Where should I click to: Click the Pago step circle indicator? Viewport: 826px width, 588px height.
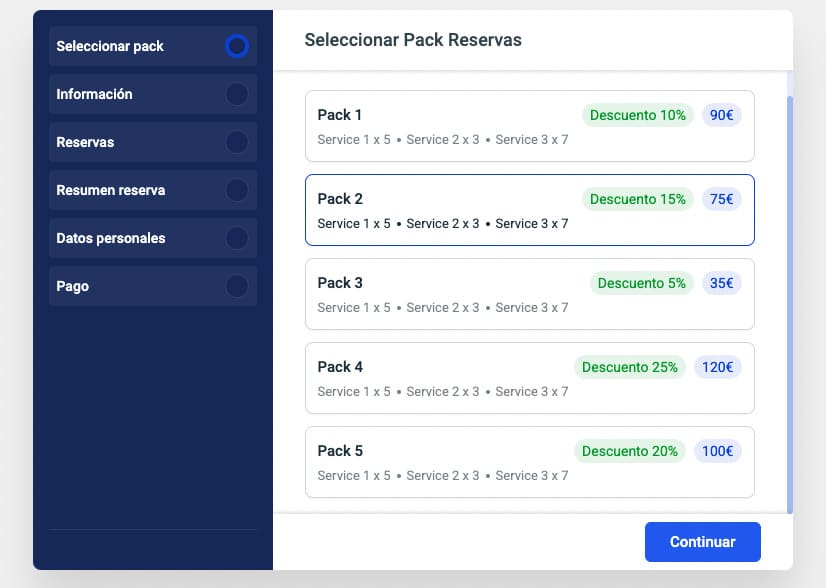tap(236, 286)
